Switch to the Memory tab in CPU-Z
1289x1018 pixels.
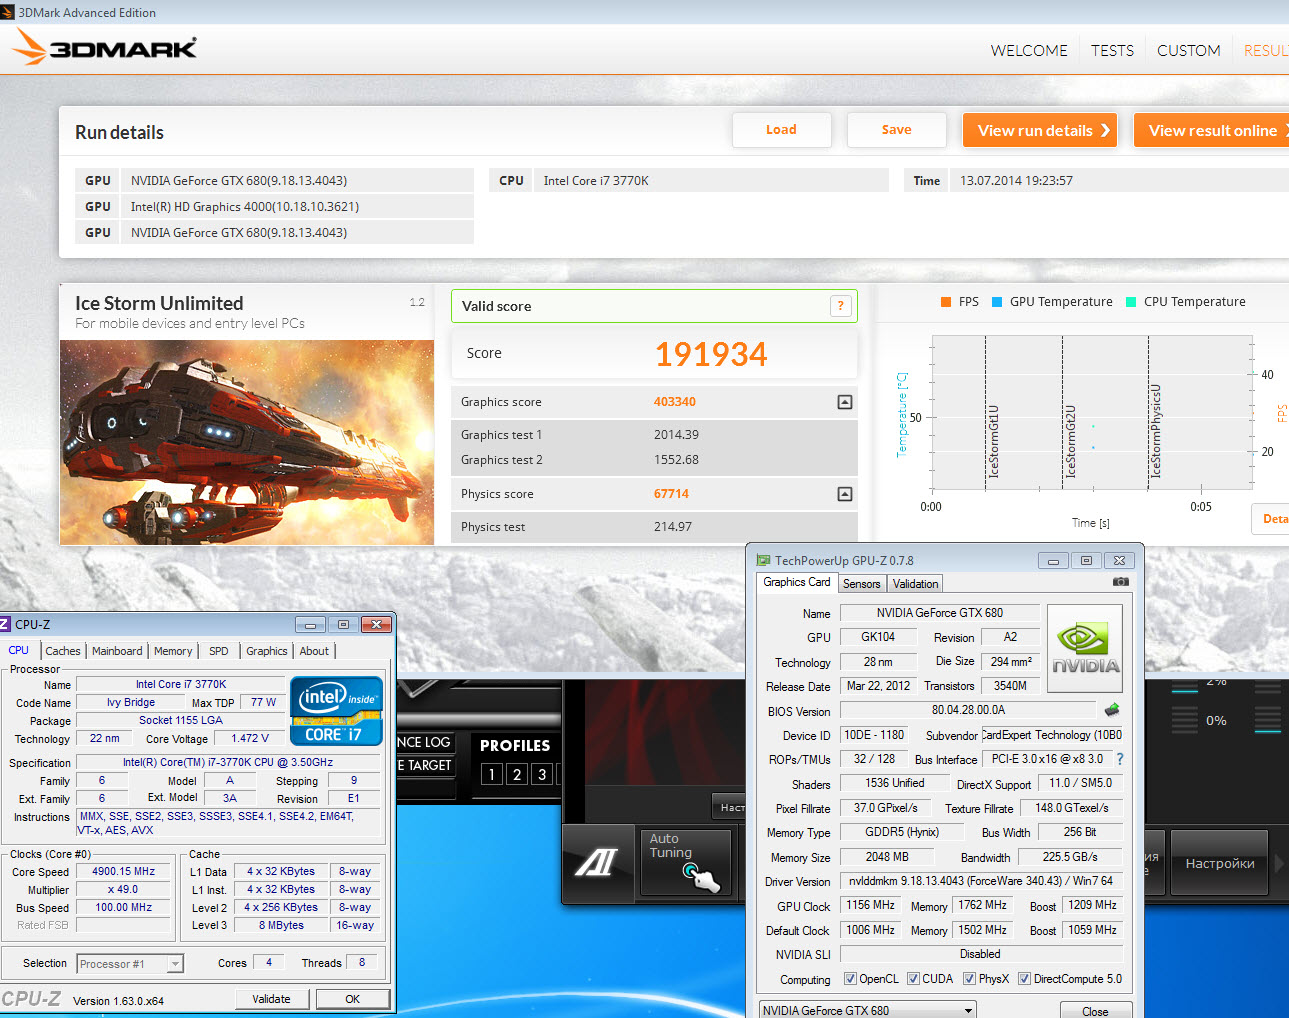tap(173, 651)
